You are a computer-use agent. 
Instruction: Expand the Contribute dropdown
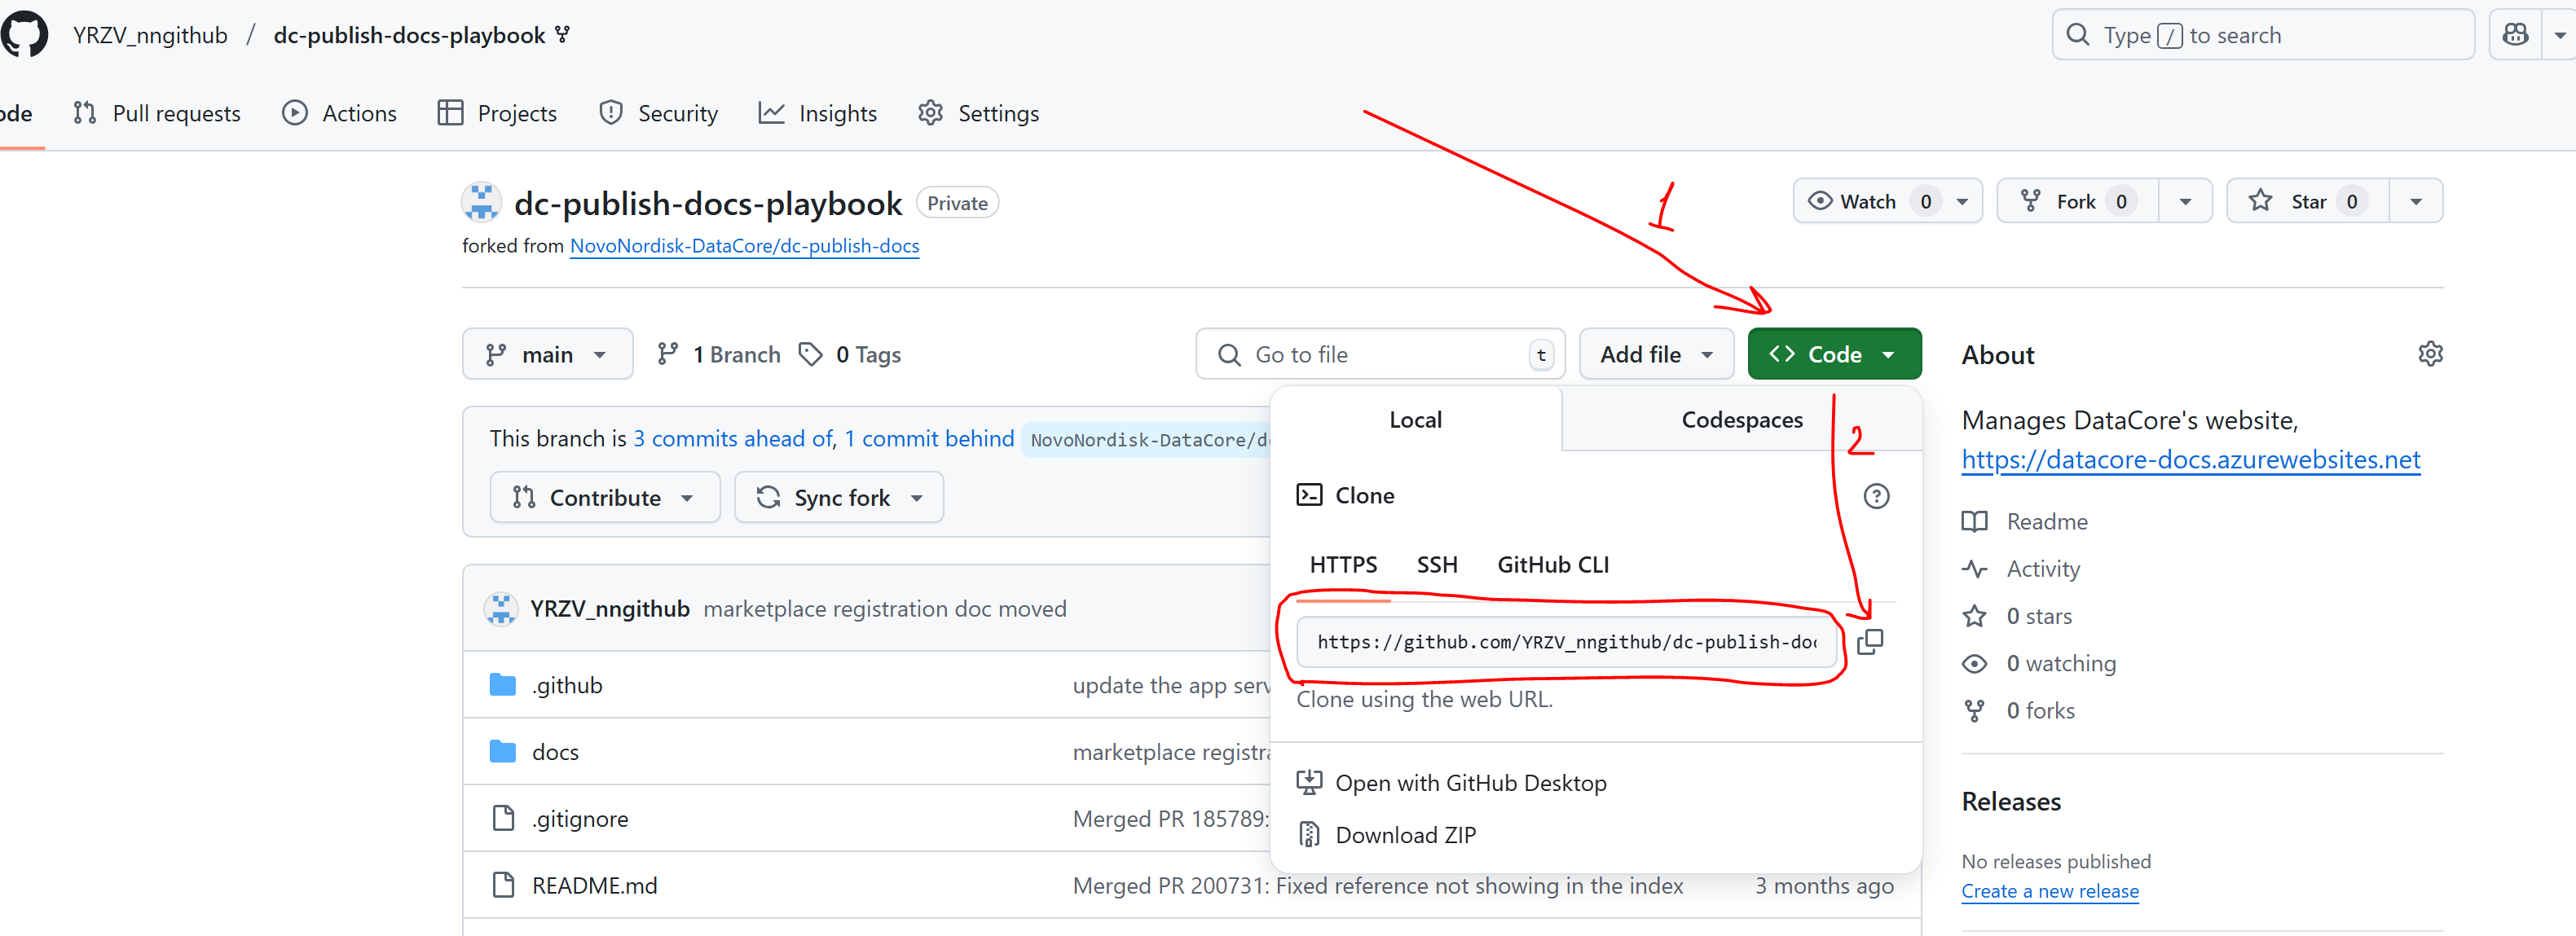coord(604,497)
